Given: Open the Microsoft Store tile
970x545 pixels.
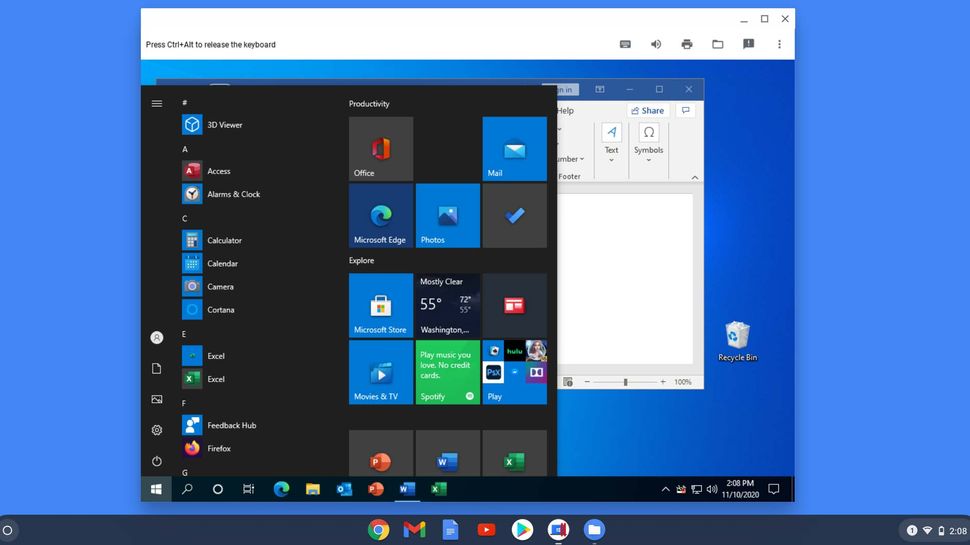Looking at the screenshot, I should 381,306.
